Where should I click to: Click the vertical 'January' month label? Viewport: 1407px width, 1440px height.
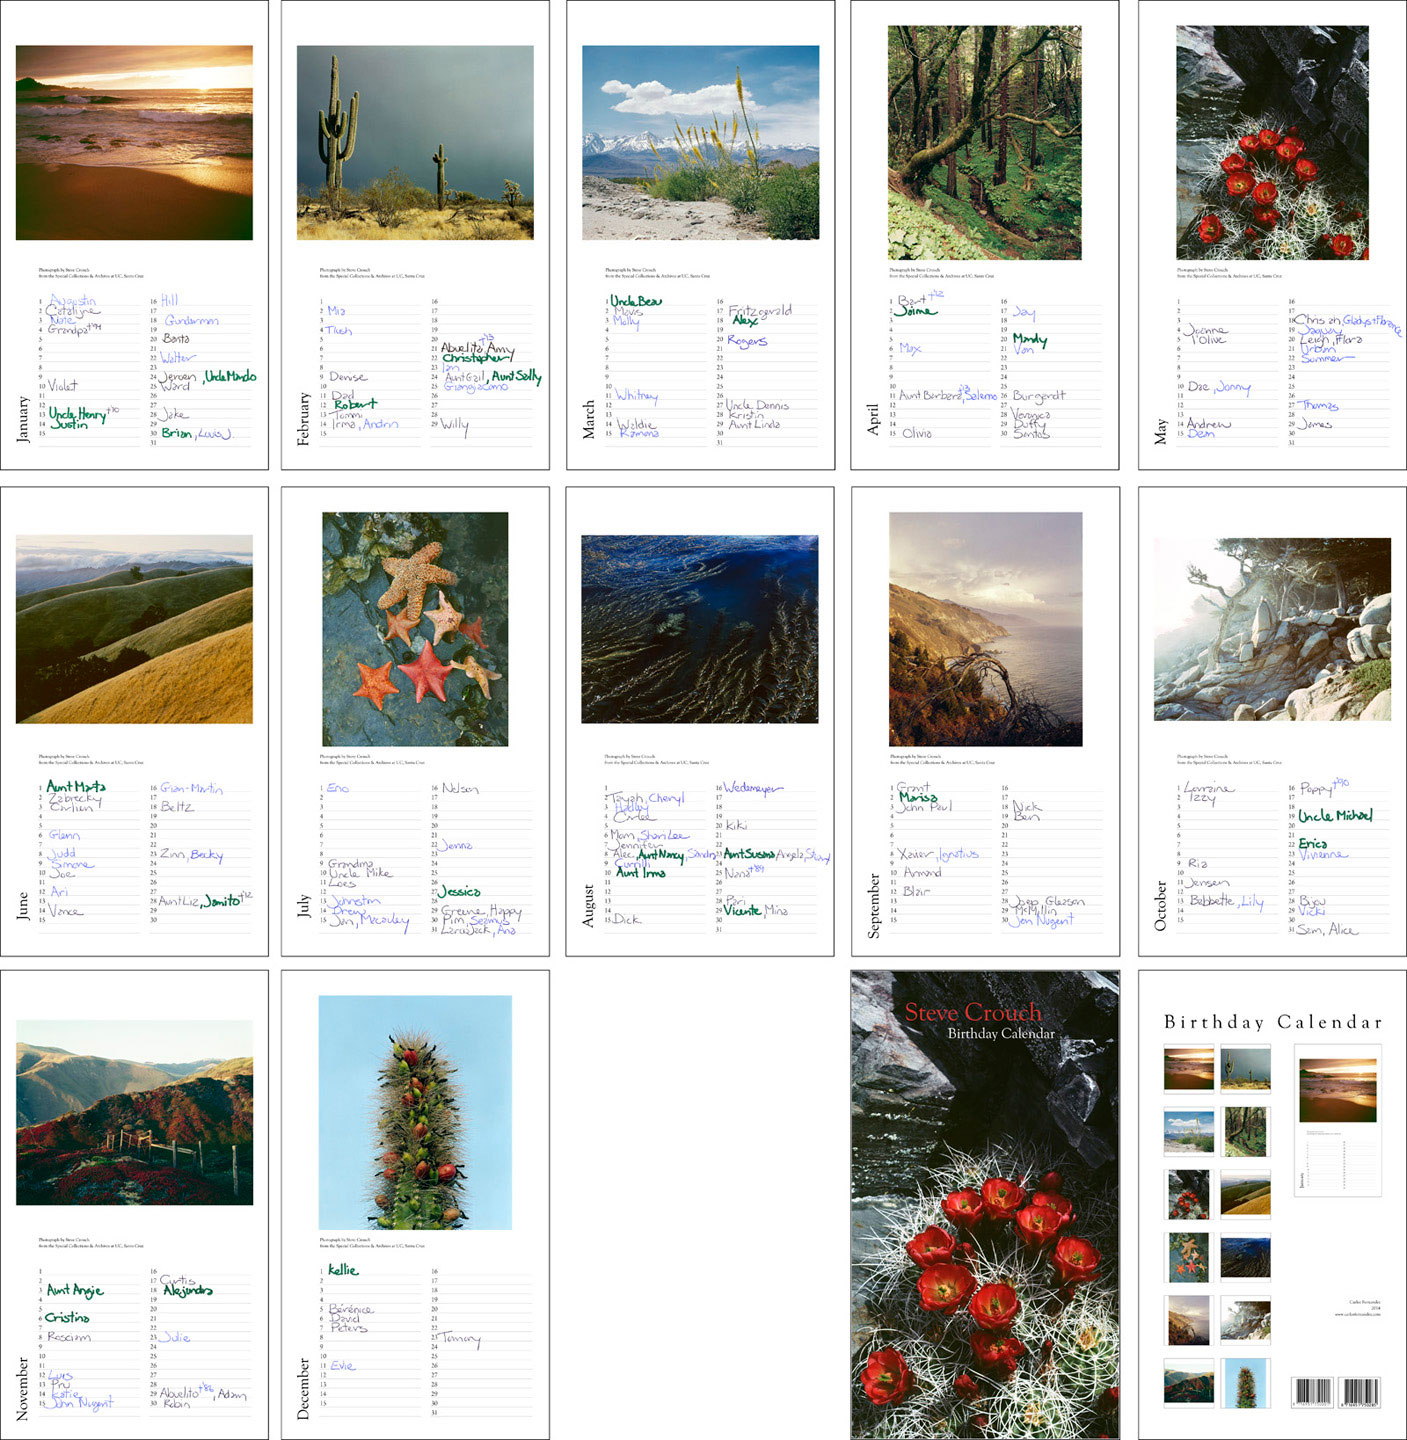[23, 420]
